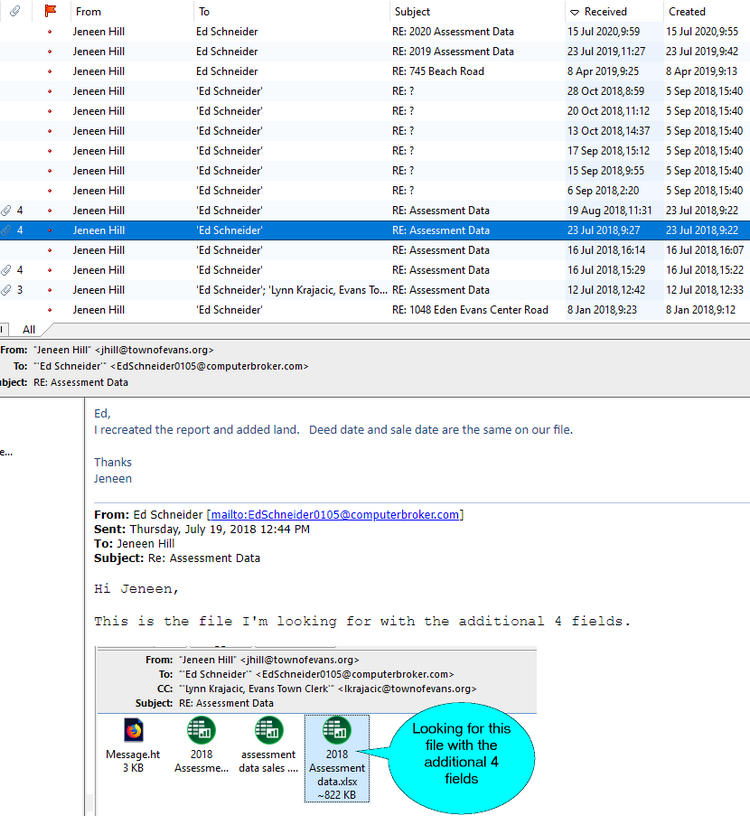Click the paperclip icon on the 19 Aug 2018 row
This screenshot has width=750, height=816.
point(6,210)
